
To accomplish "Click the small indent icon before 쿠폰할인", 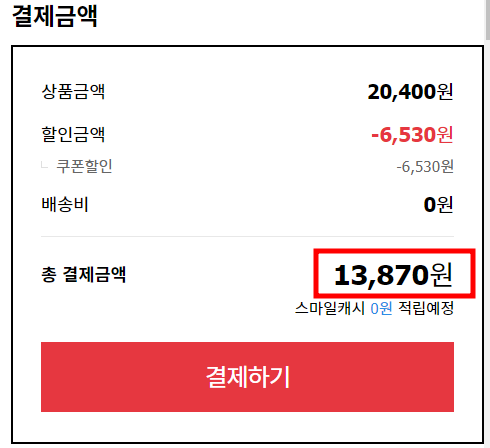I will (x=44, y=165).
